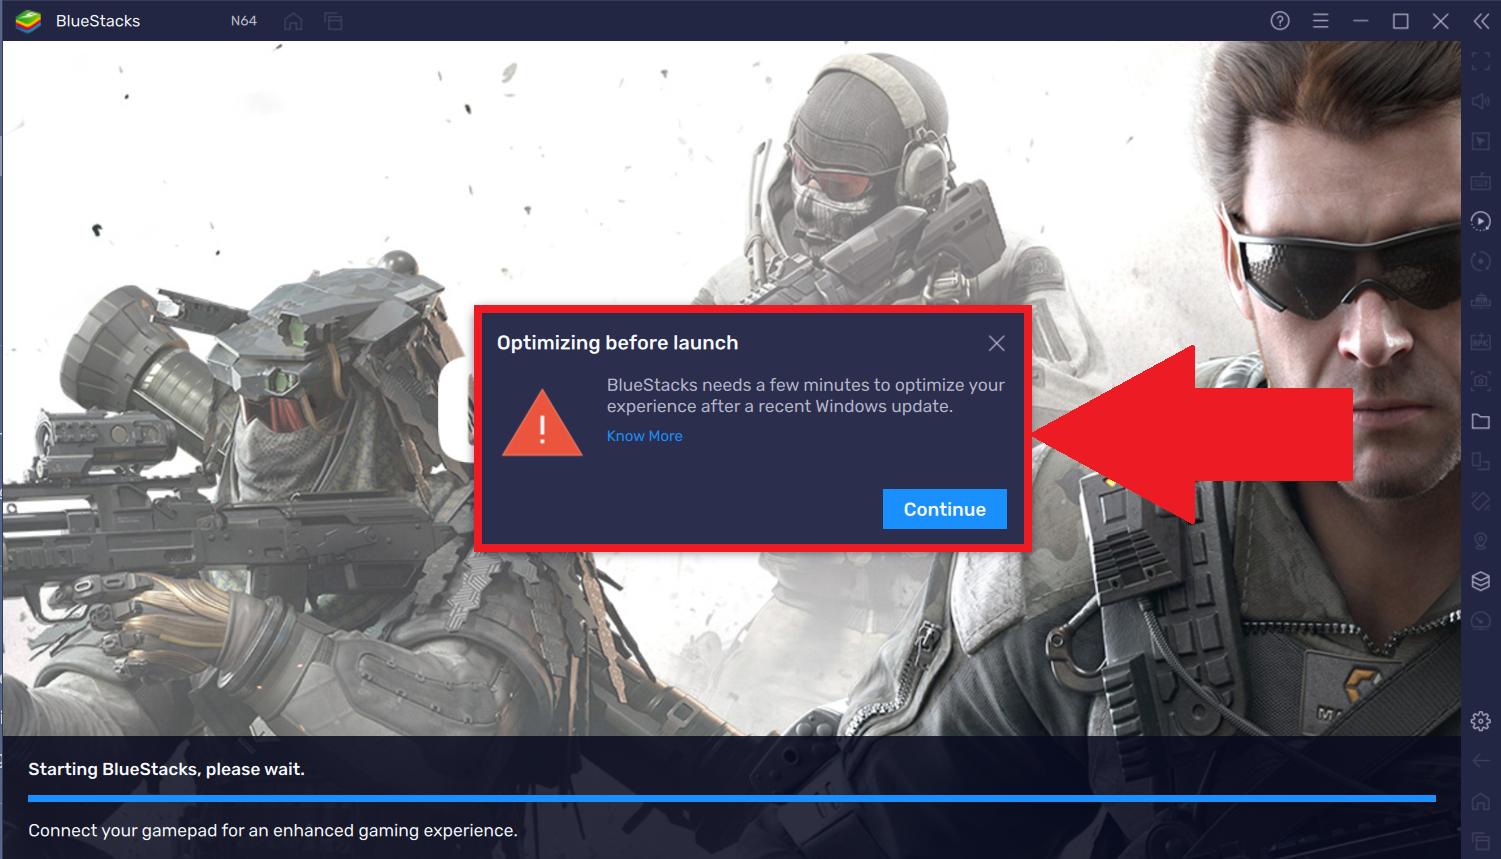Toggle fullscreen from the sidebar
The image size is (1501, 859).
pyautogui.click(x=1481, y=61)
